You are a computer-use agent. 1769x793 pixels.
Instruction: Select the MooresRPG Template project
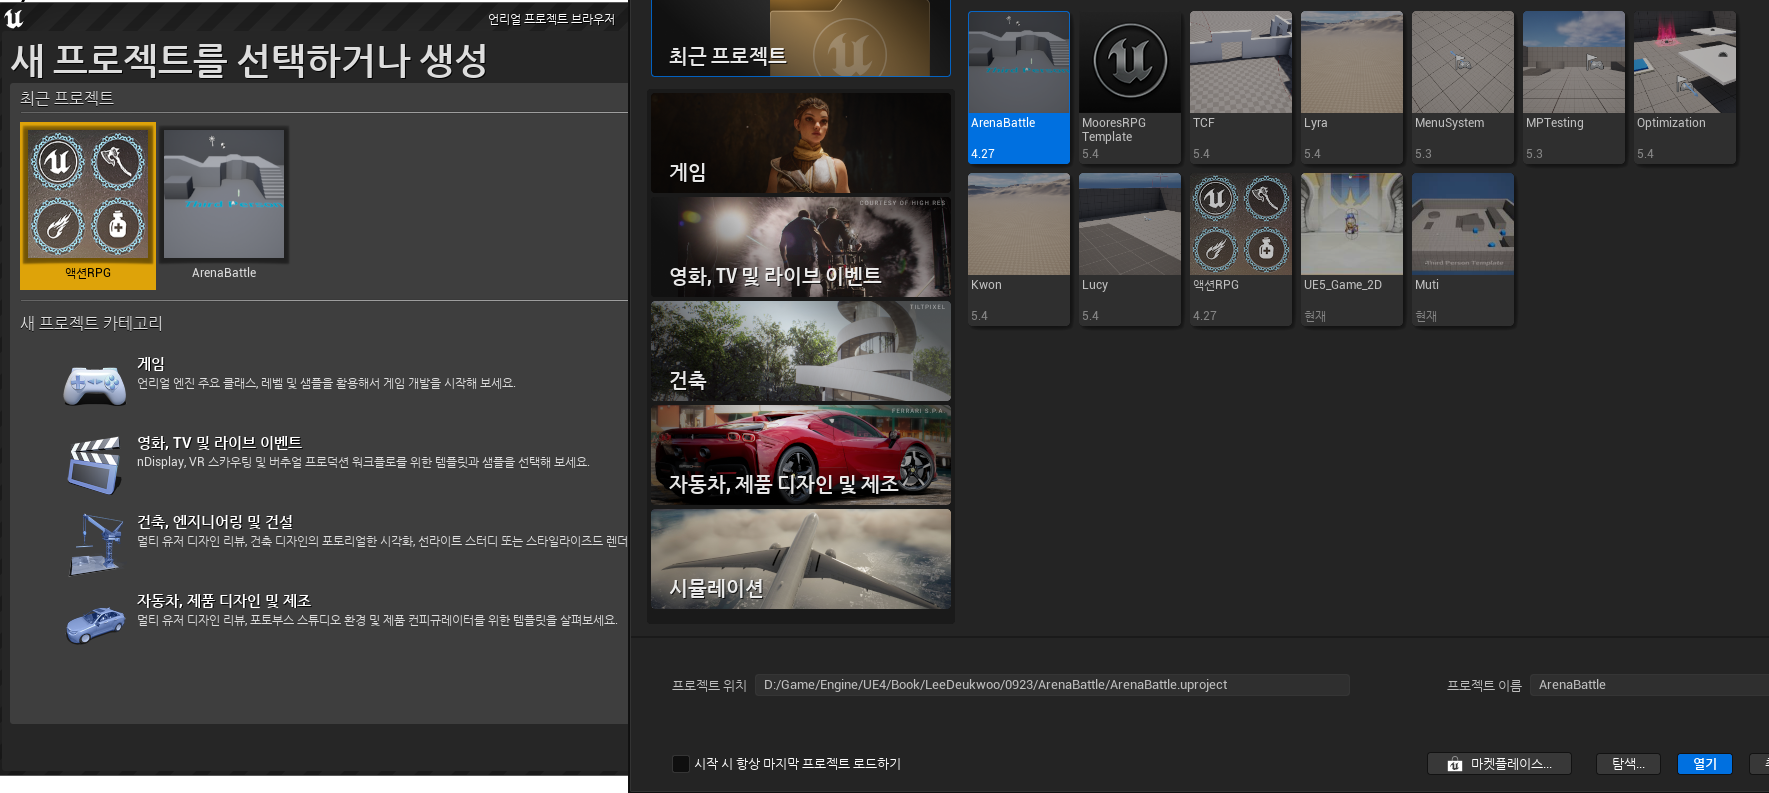pyautogui.click(x=1130, y=87)
